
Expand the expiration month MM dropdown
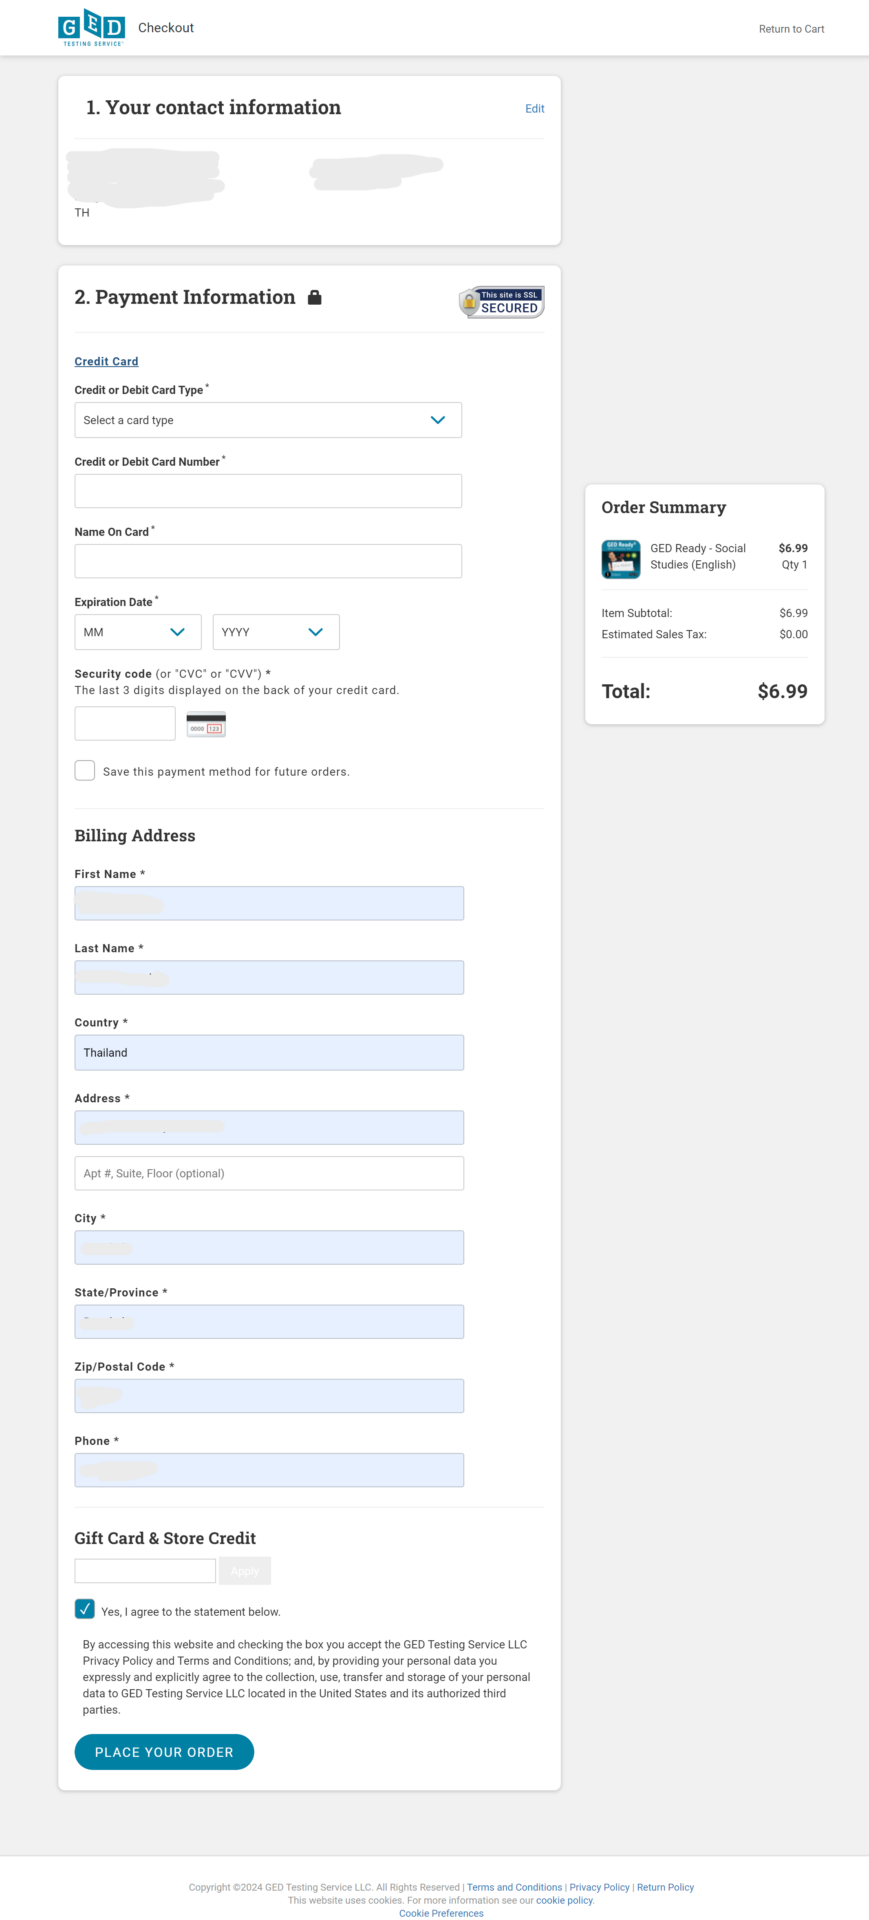pyautogui.click(x=138, y=632)
